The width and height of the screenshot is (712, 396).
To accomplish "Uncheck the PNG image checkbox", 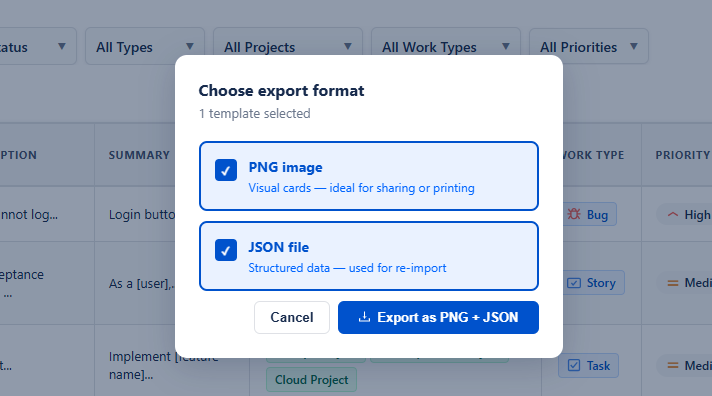I will click(x=226, y=170).
